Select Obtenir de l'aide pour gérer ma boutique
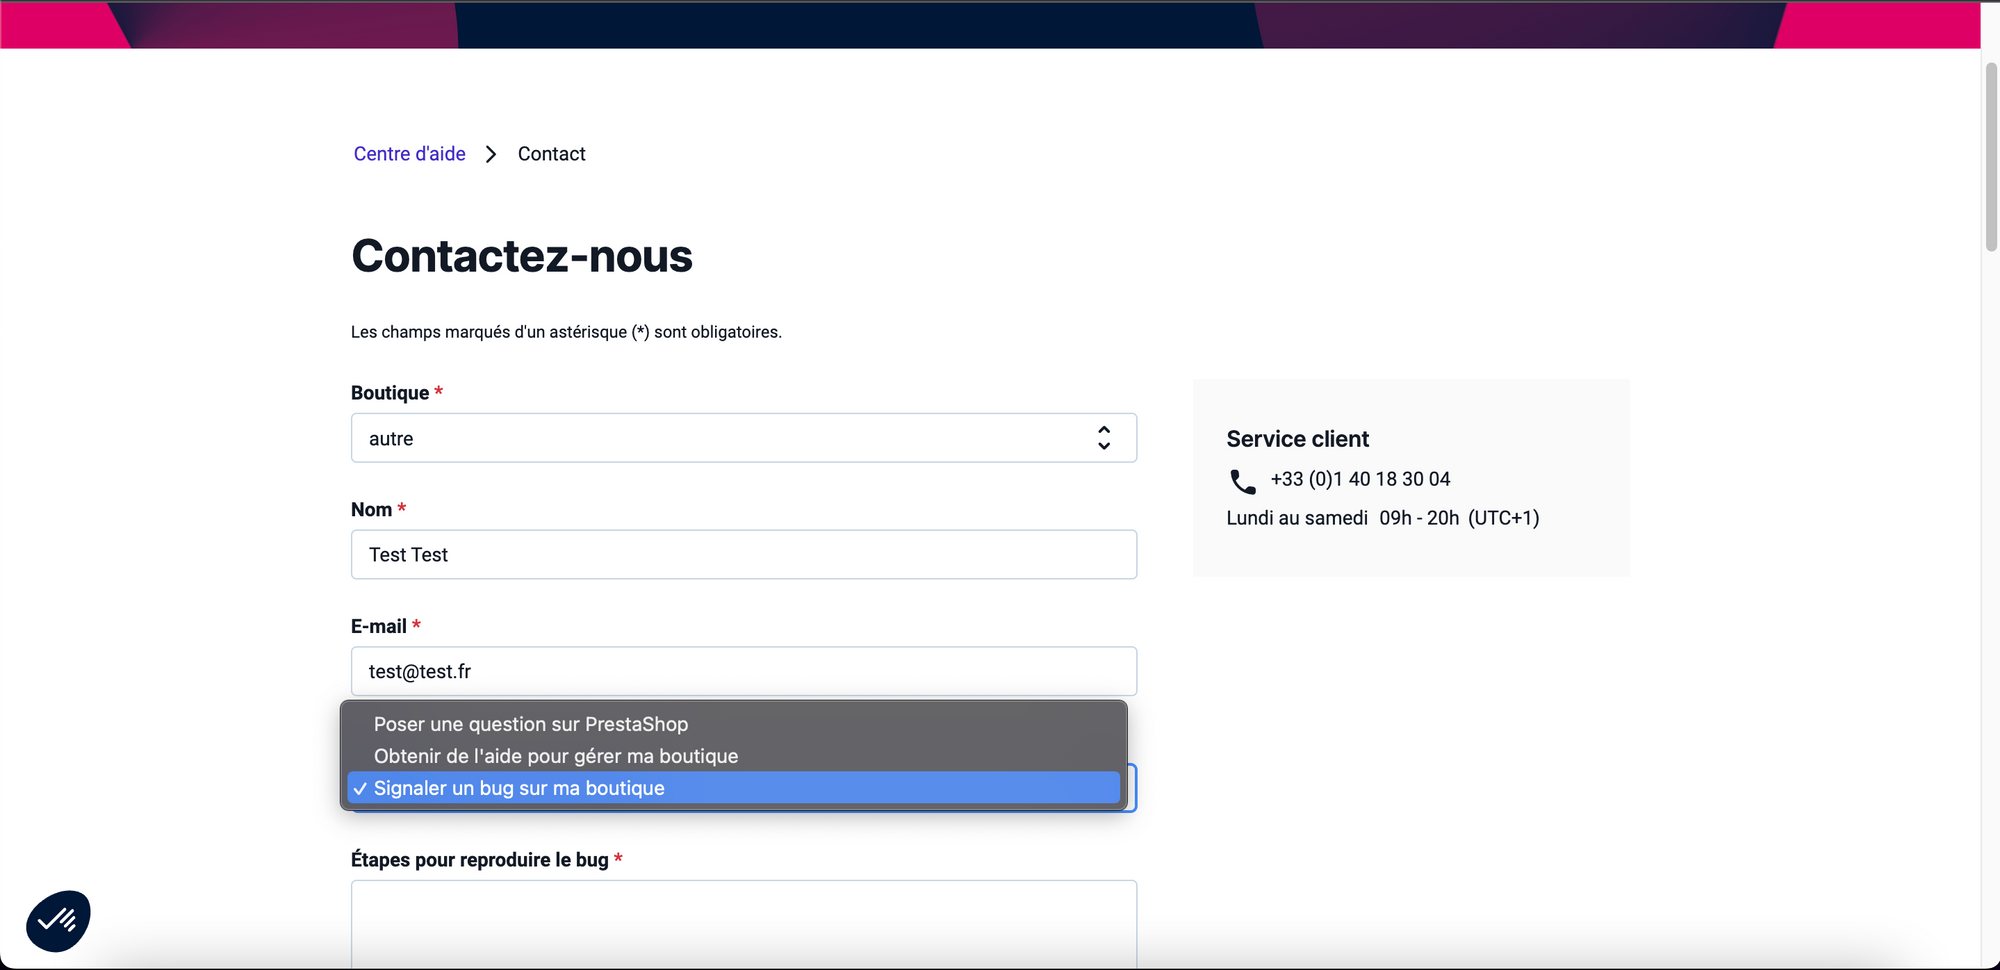Screen dimensions: 2000x970 click(x=734, y=756)
